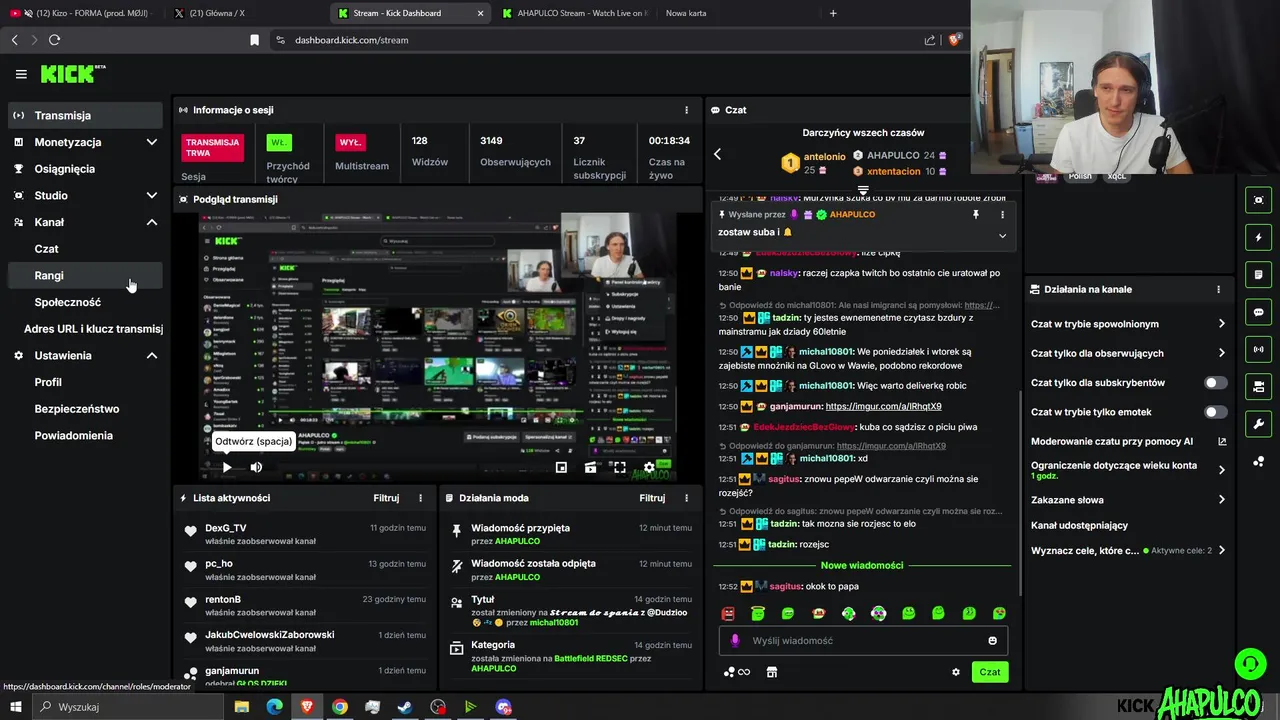Open the Windows taskbar search box
This screenshot has width=1280, height=720.
(128, 707)
